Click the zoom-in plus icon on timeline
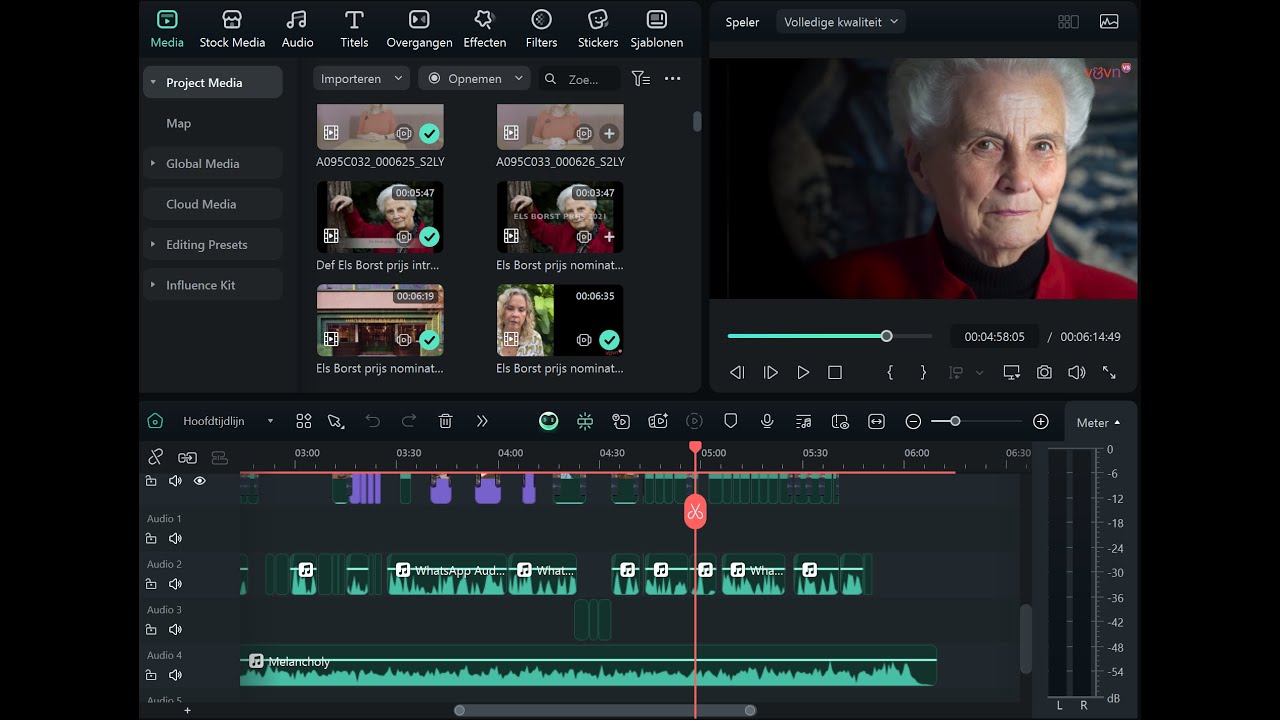 point(1041,422)
